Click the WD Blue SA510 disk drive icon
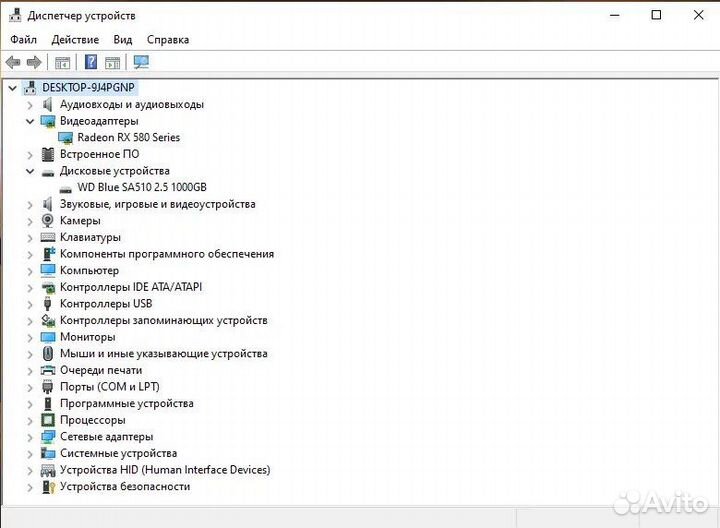This screenshot has height=528, width=720. point(66,189)
